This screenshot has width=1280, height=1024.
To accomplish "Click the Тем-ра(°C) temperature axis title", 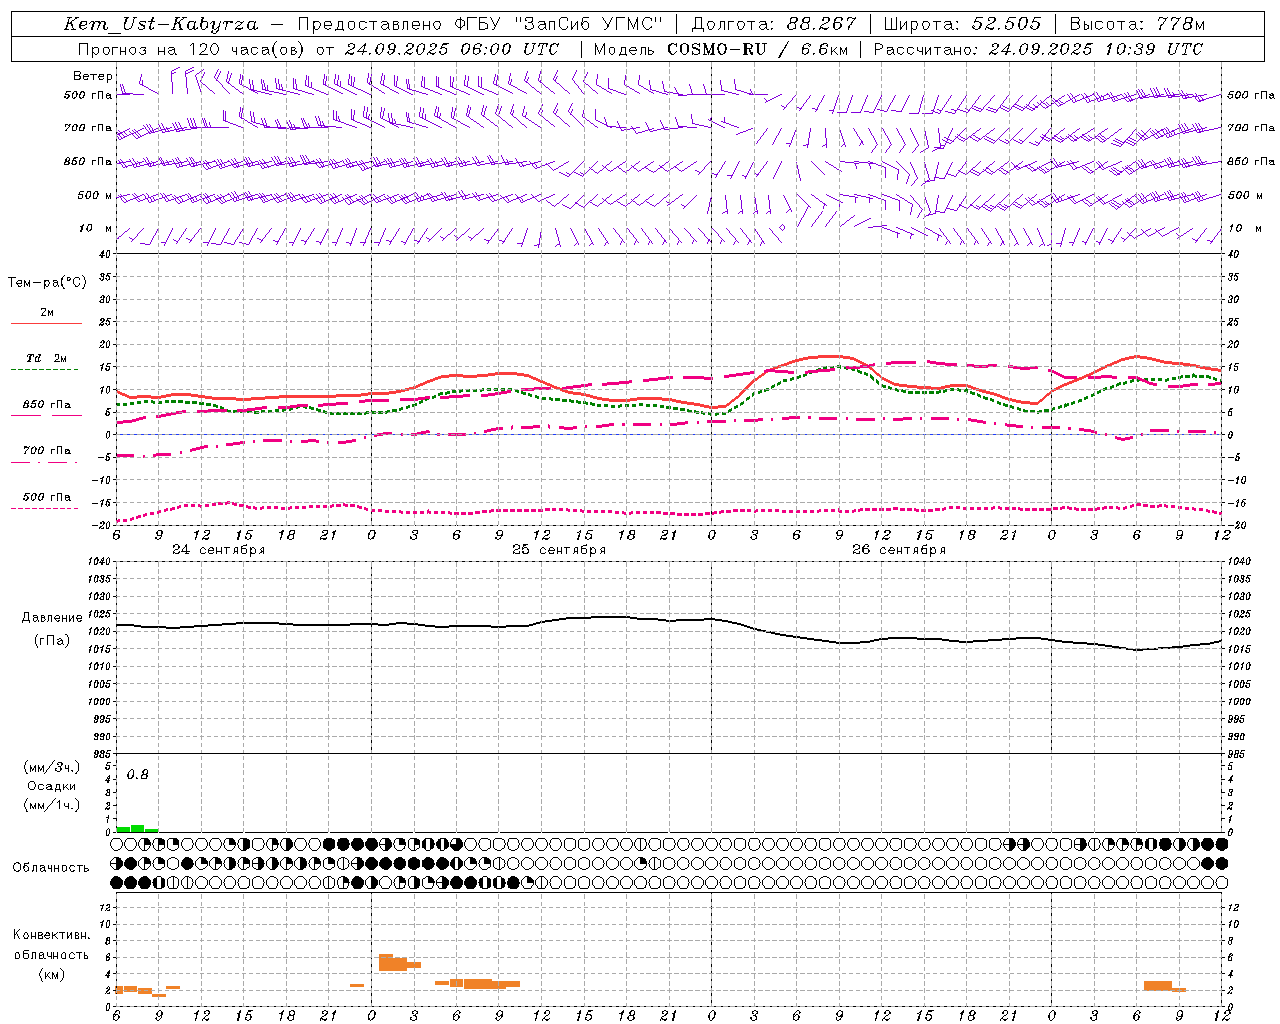I will point(47,283).
